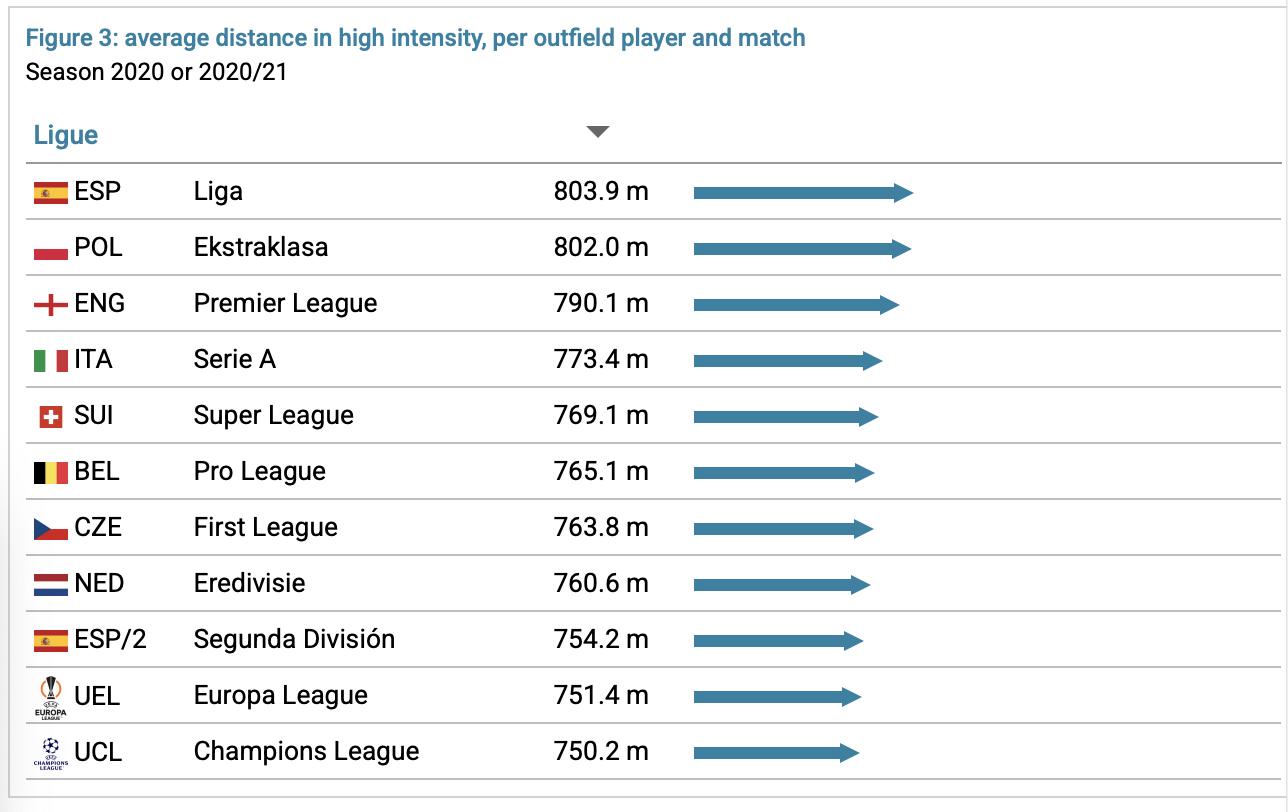Click the Spain flag icon for Liga
The image size is (1288, 812).
[50, 192]
